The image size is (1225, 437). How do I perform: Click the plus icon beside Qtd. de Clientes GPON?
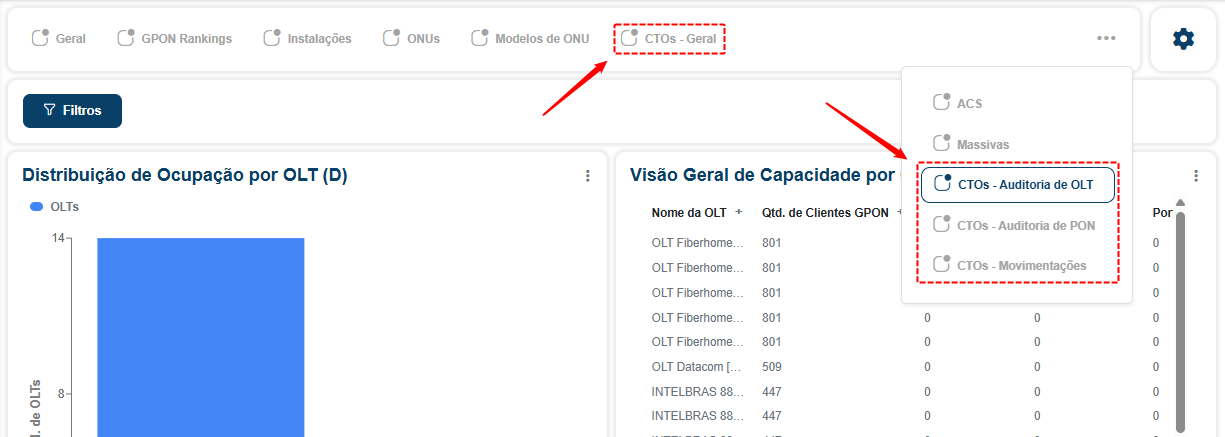pyautogui.click(x=900, y=212)
